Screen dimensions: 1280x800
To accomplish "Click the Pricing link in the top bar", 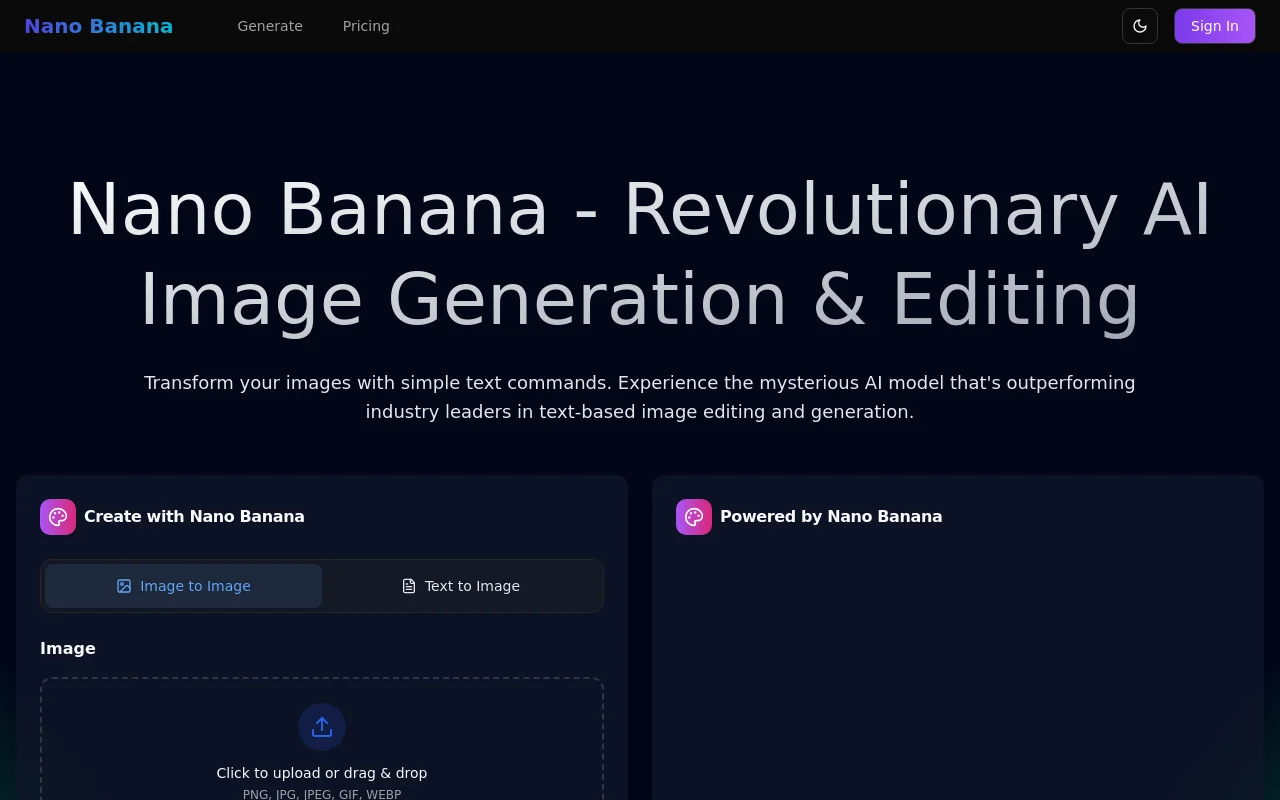I will click(x=366, y=26).
